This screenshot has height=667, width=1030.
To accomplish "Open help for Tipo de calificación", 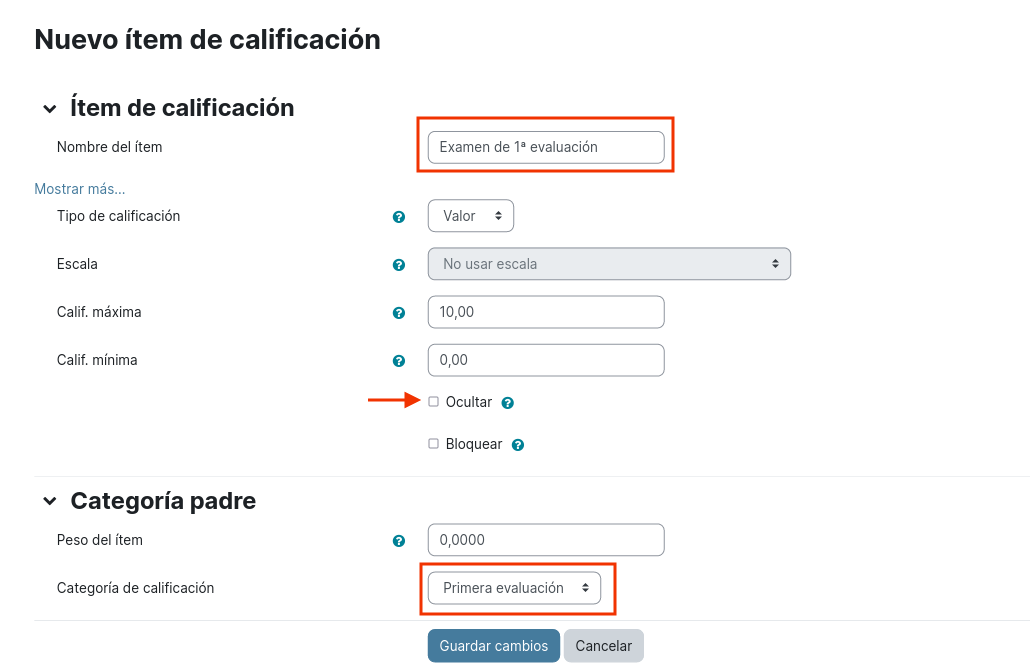I will (399, 217).
